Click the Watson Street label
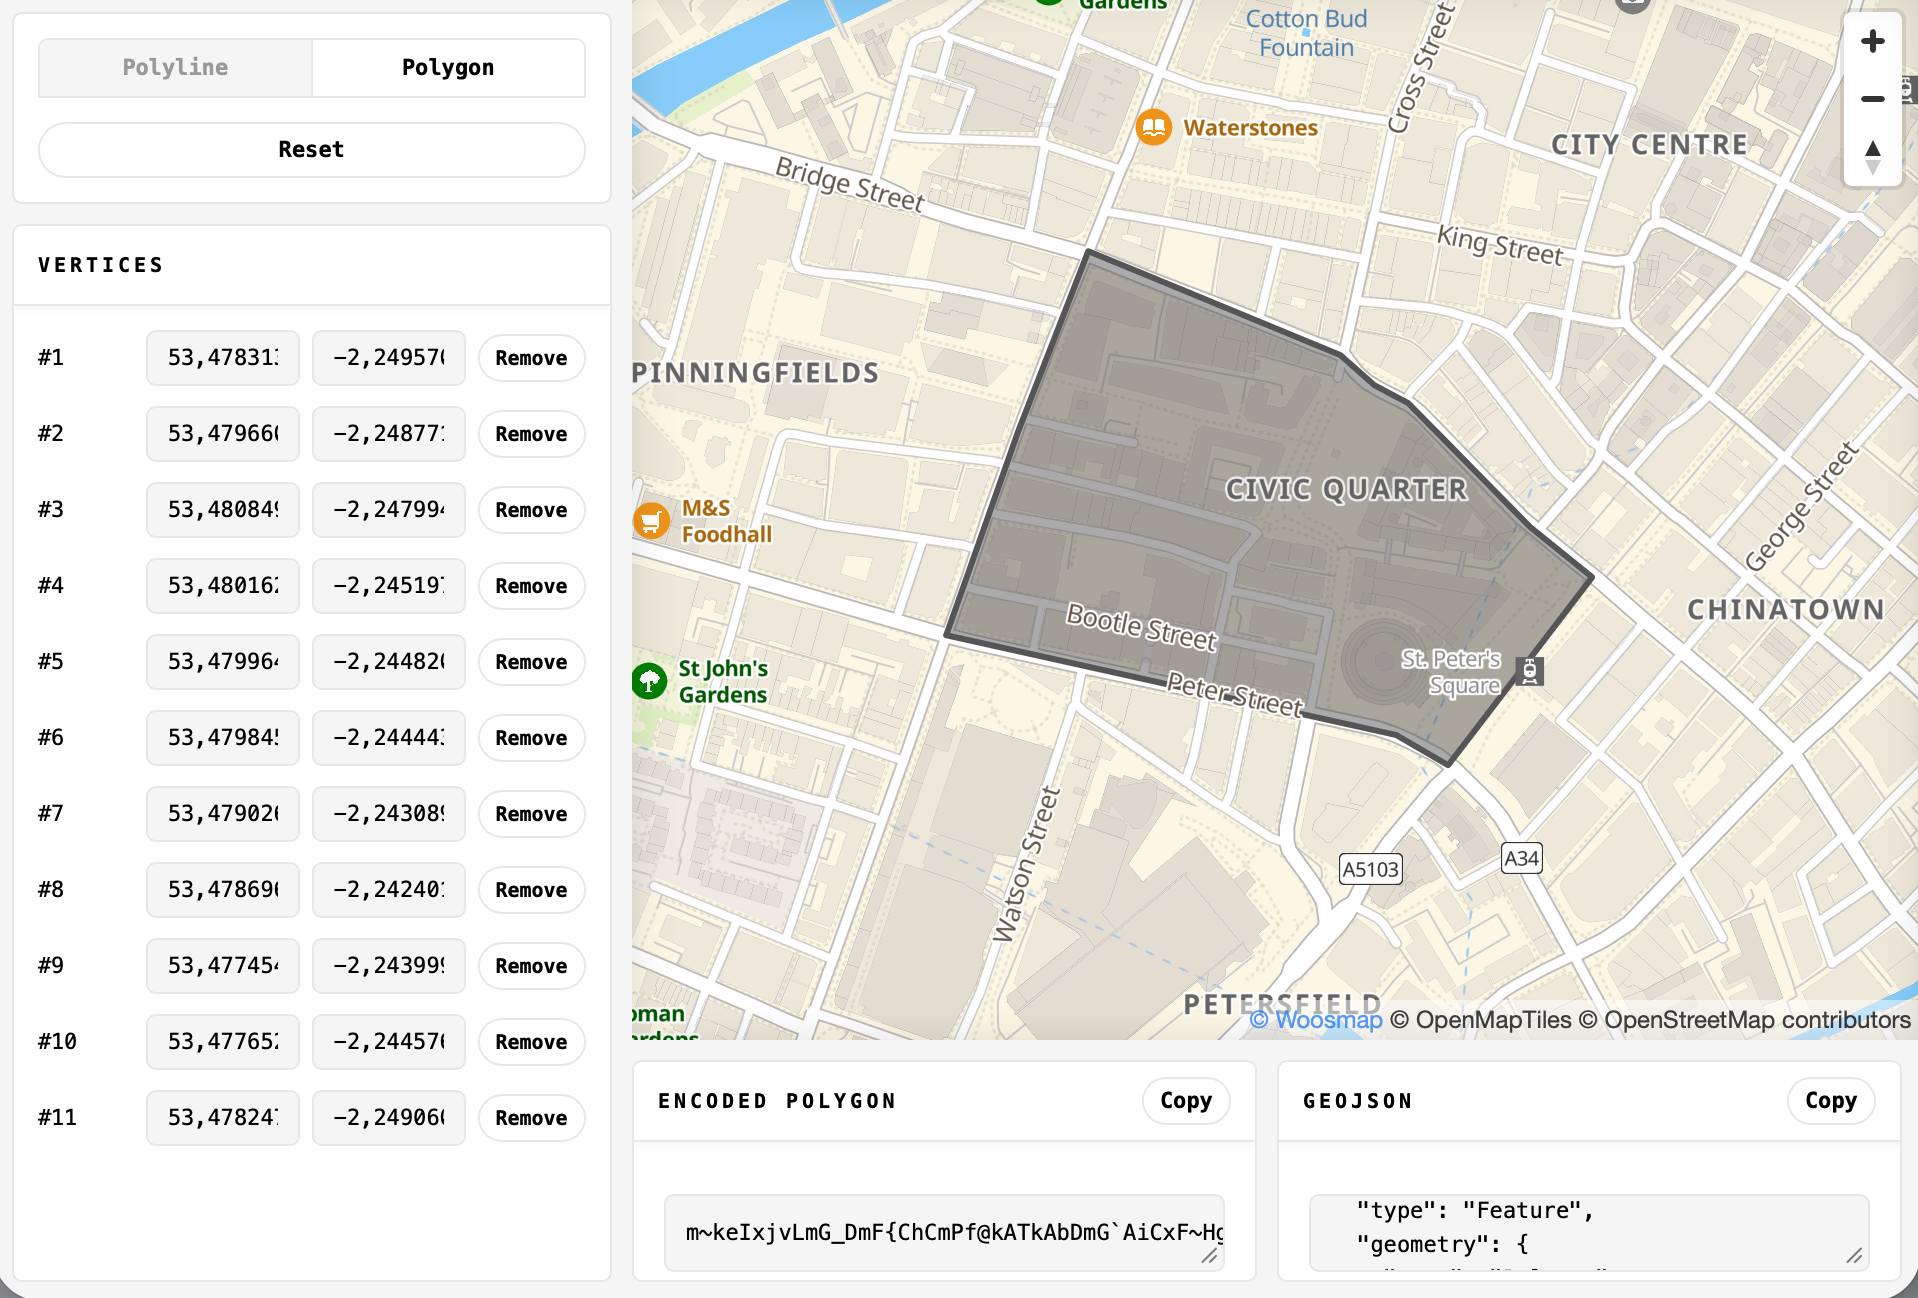Image resolution: width=1918 pixels, height=1298 pixels. click(x=1025, y=865)
